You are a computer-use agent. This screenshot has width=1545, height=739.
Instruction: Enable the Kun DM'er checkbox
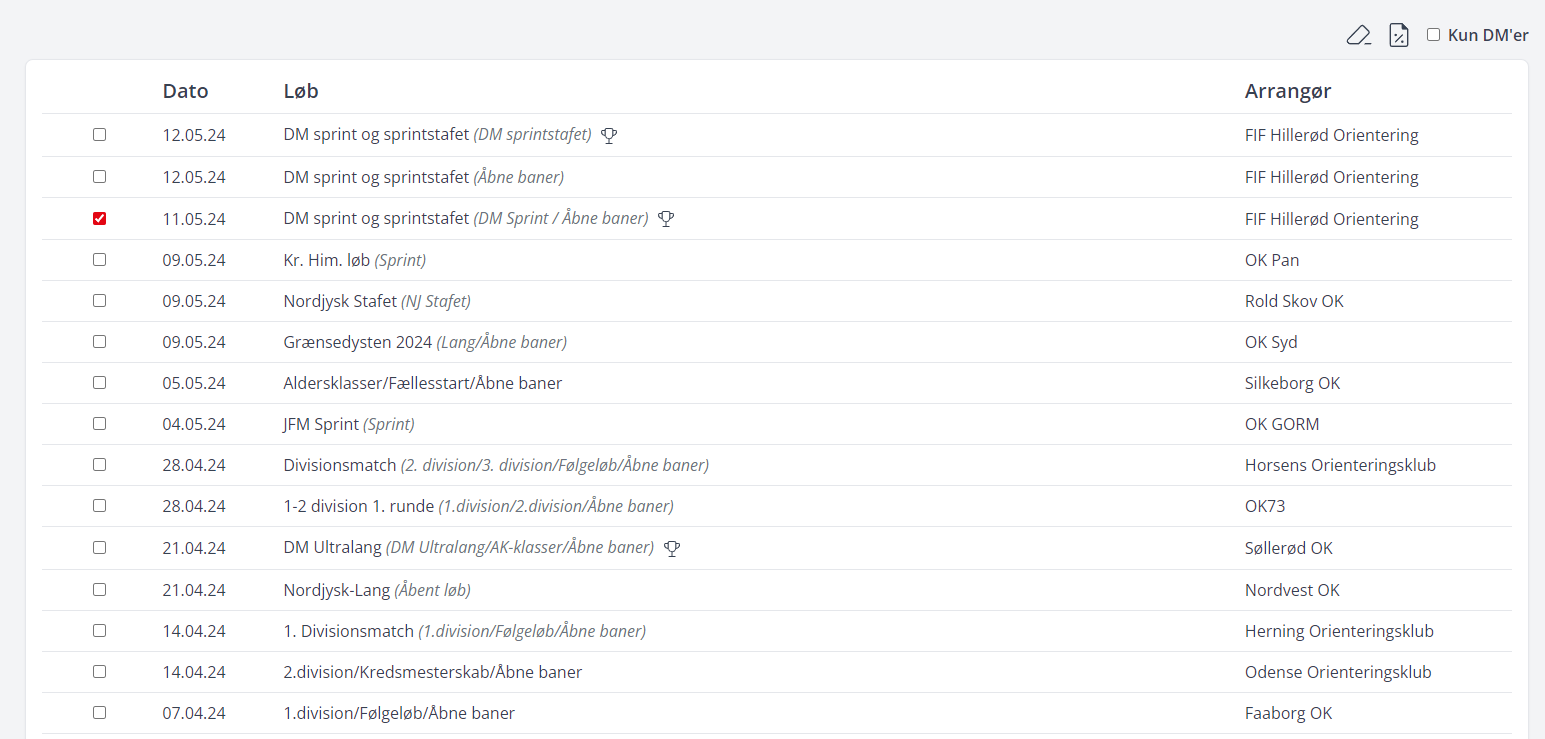1433,35
